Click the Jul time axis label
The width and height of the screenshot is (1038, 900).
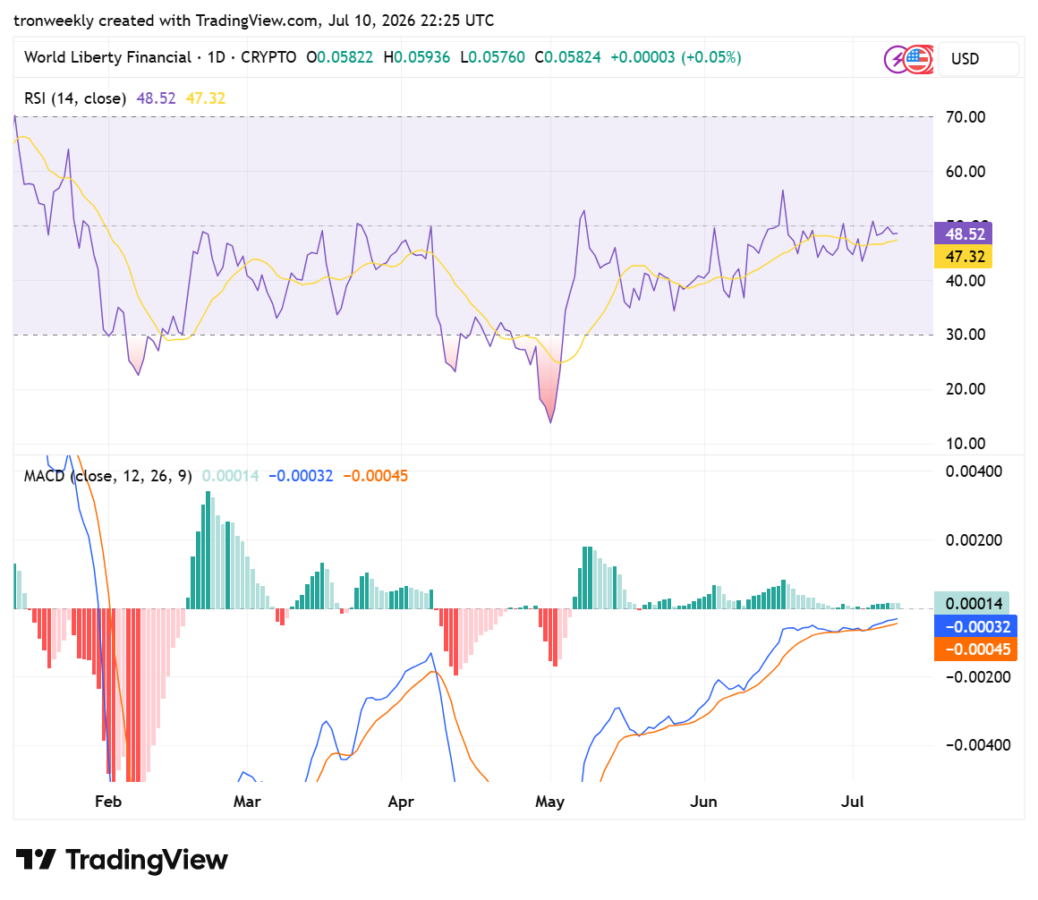(x=852, y=801)
